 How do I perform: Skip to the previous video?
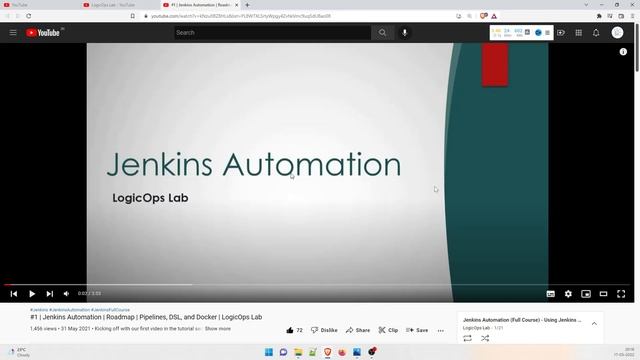(14, 293)
